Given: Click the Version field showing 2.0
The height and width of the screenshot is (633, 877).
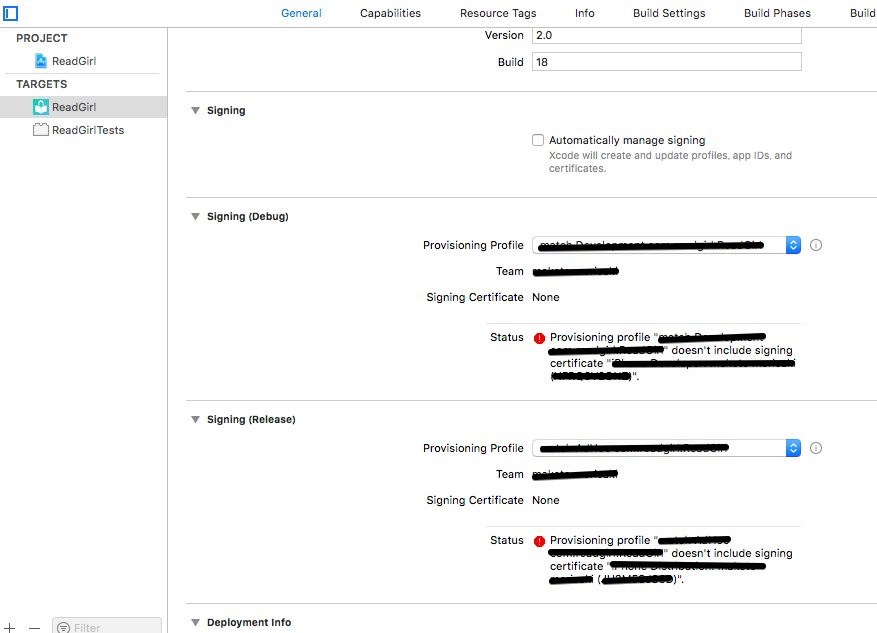Looking at the screenshot, I should pyautogui.click(x=667, y=35).
